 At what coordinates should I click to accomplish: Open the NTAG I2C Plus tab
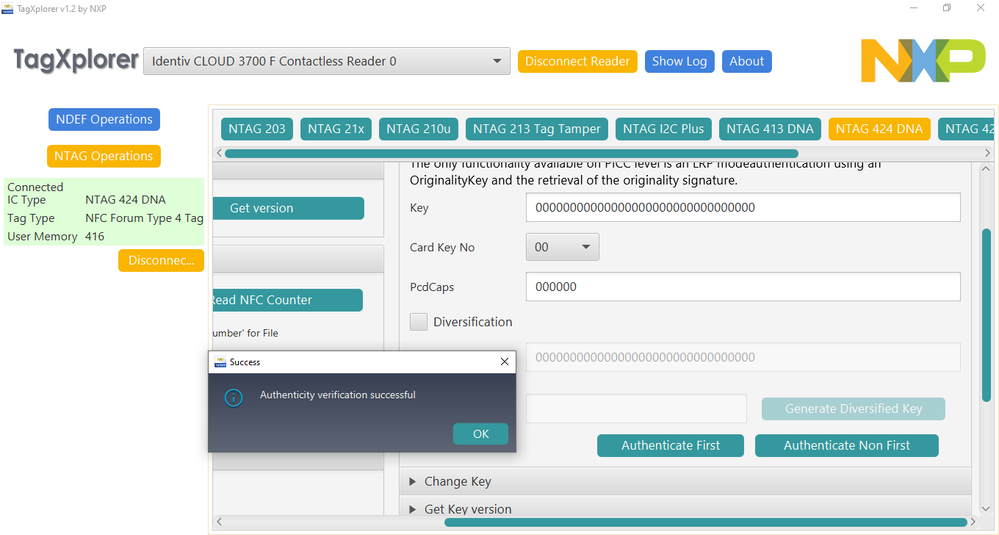coord(663,129)
